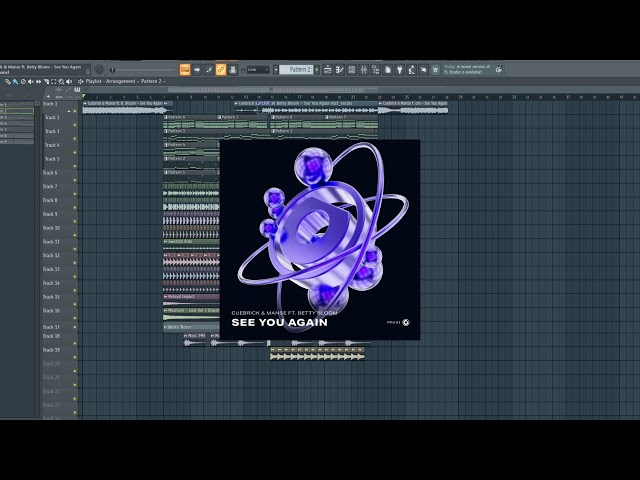Mute Track 2 using its green light
The image size is (640, 480).
pos(75,125)
